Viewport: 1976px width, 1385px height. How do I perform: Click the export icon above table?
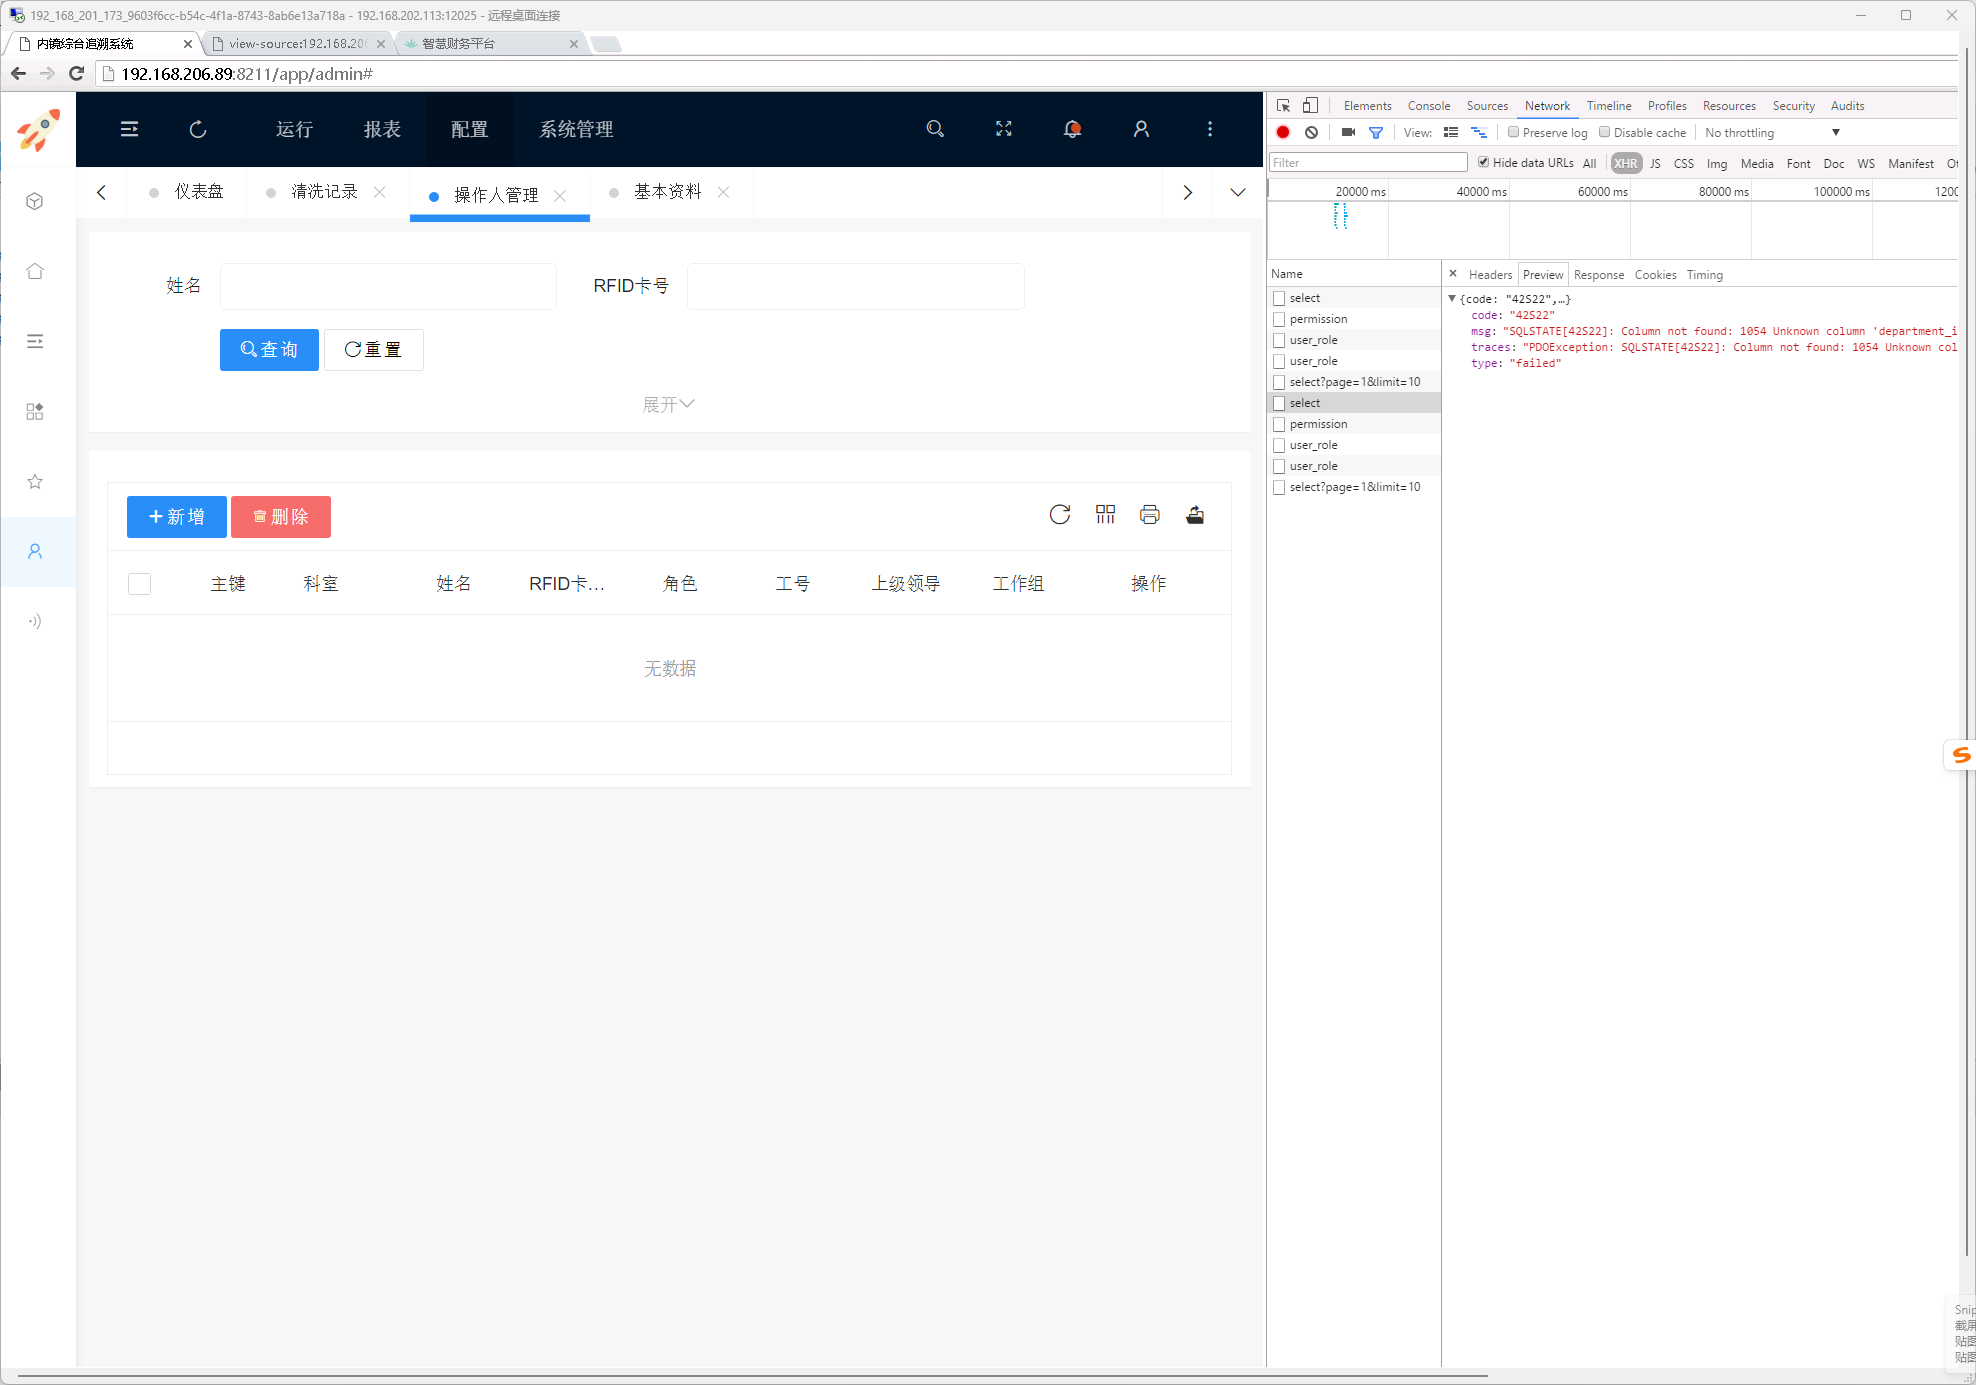(1195, 515)
